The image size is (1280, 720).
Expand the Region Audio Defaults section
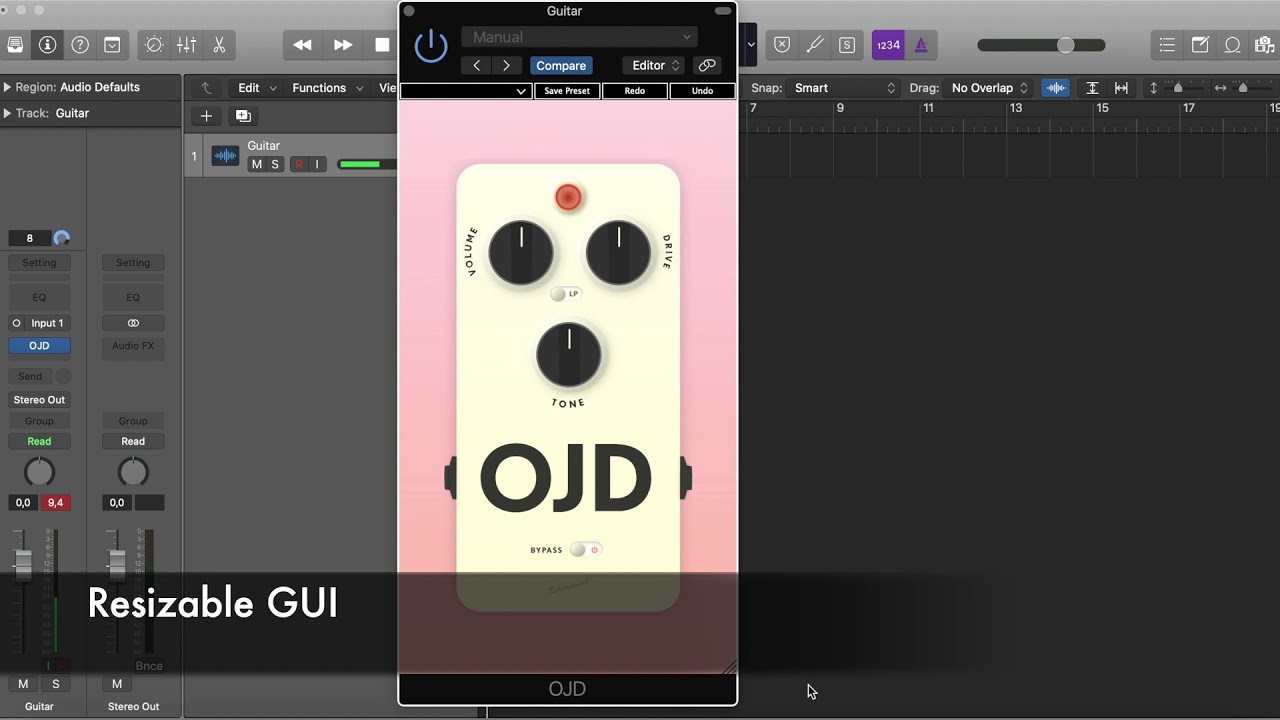(7, 87)
